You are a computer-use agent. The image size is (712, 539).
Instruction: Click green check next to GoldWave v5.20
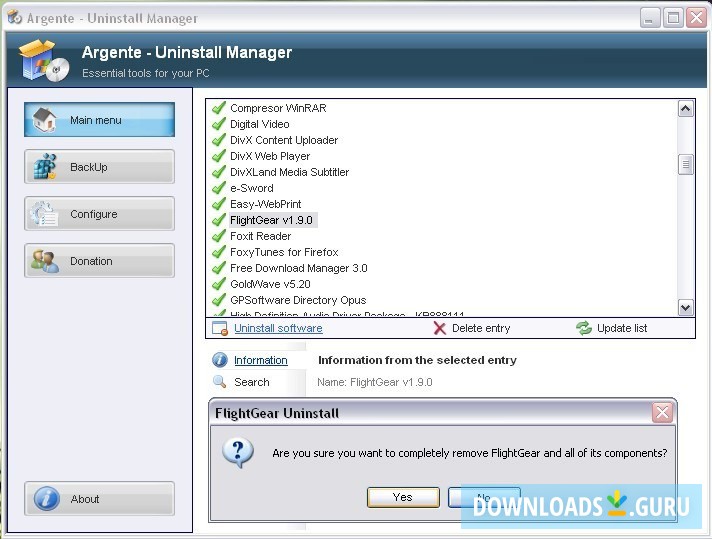219,284
